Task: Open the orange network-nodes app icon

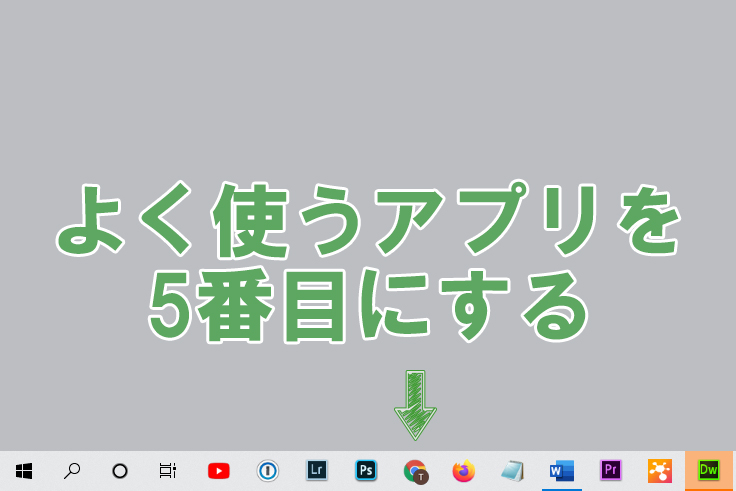Action: pyautogui.click(x=660, y=471)
